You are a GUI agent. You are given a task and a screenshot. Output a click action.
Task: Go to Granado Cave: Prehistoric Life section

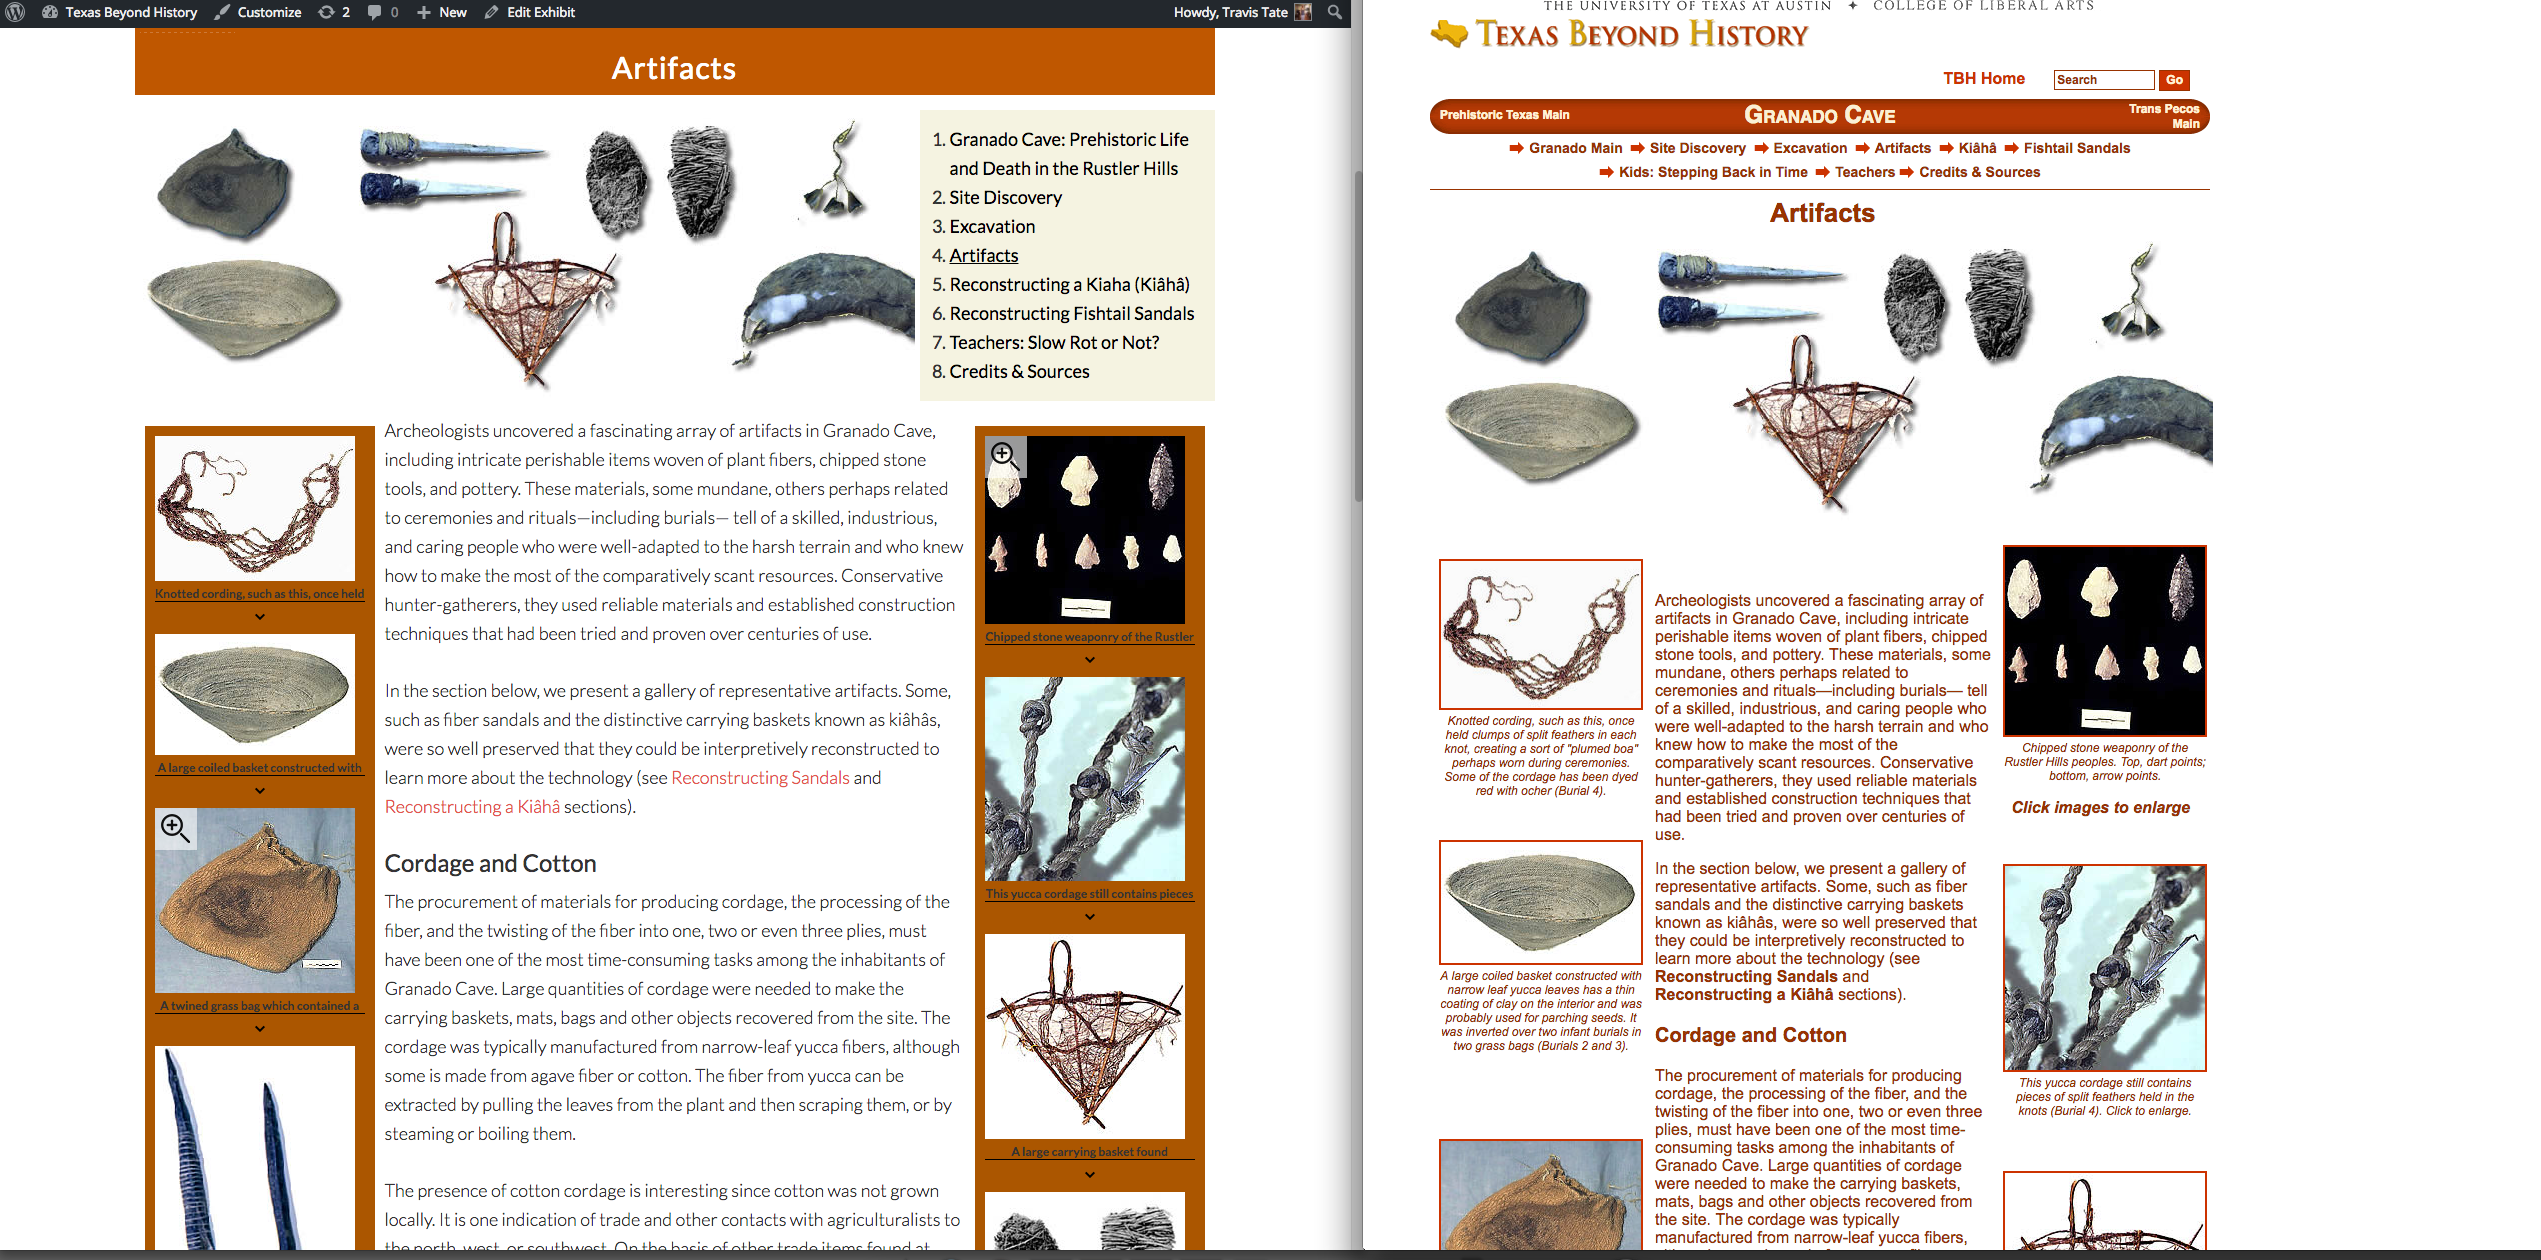coord(1069,154)
